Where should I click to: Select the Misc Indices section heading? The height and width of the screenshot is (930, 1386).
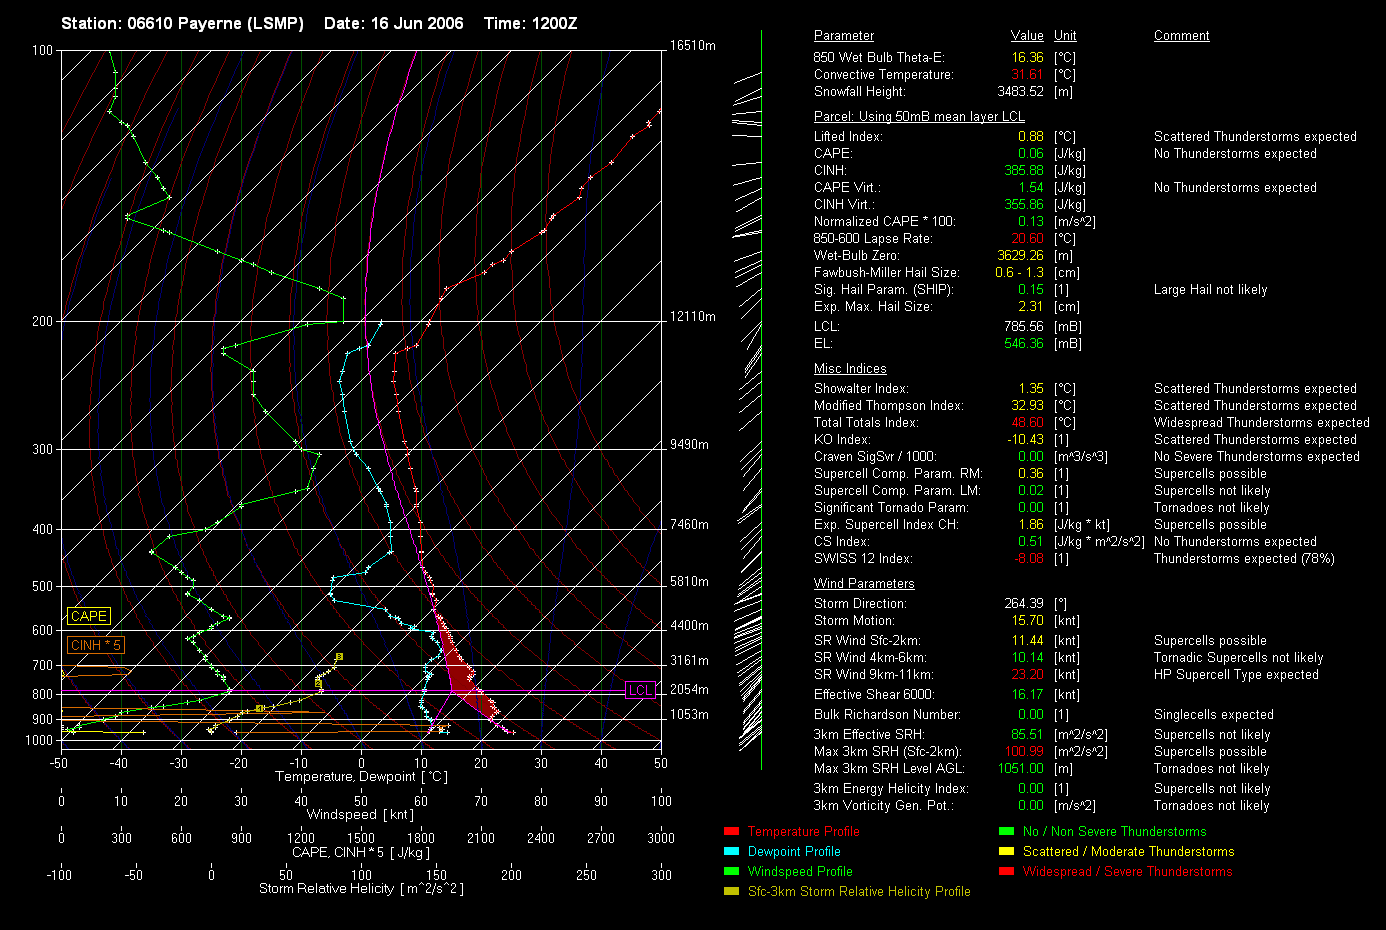[849, 369]
